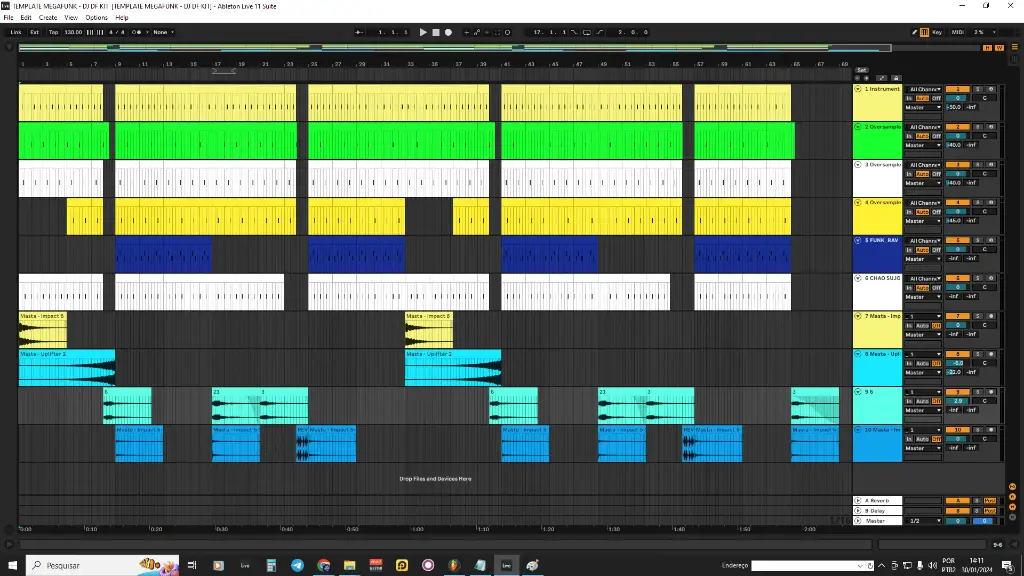Click the Session Record circle button

coord(507,32)
